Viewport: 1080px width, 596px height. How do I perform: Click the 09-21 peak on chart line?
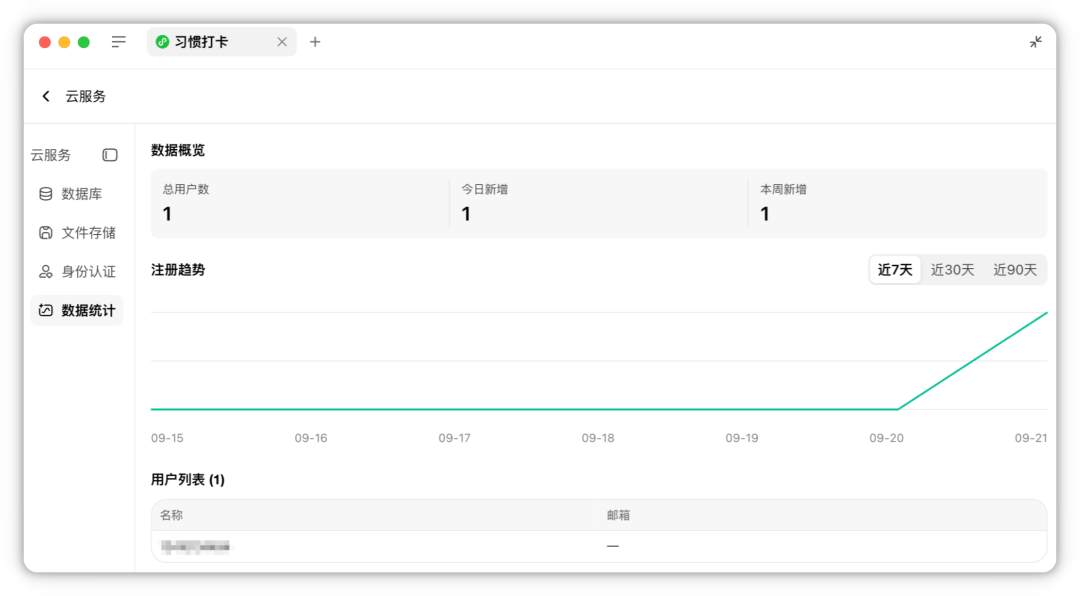point(1046,314)
